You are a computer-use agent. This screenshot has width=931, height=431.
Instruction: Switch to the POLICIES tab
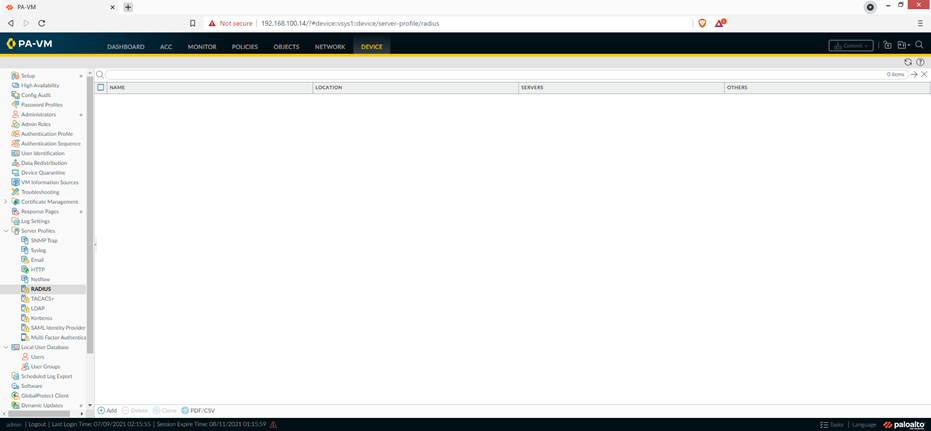click(x=245, y=47)
